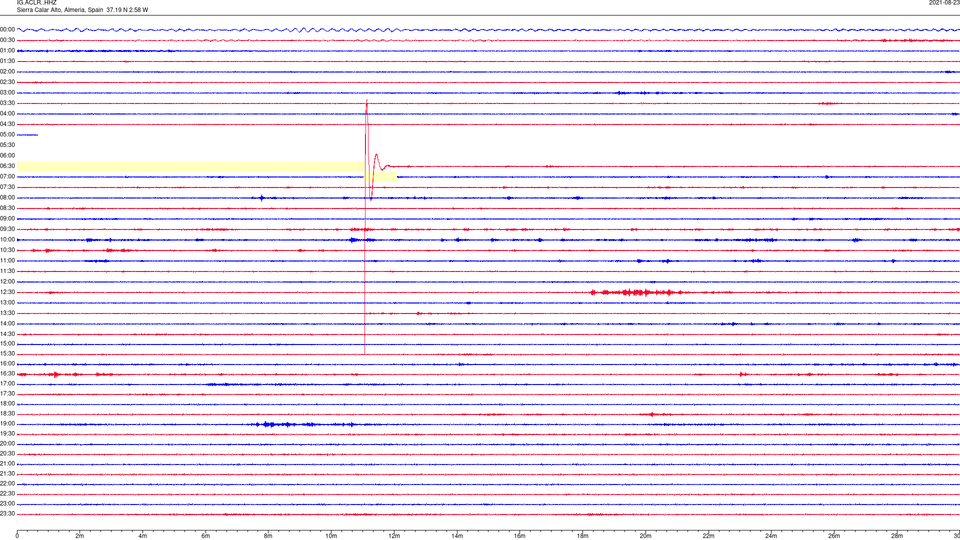The height and width of the screenshot is (540, 960).
Task: Click the 17:00 time label
Action: [x=7, y=384]
